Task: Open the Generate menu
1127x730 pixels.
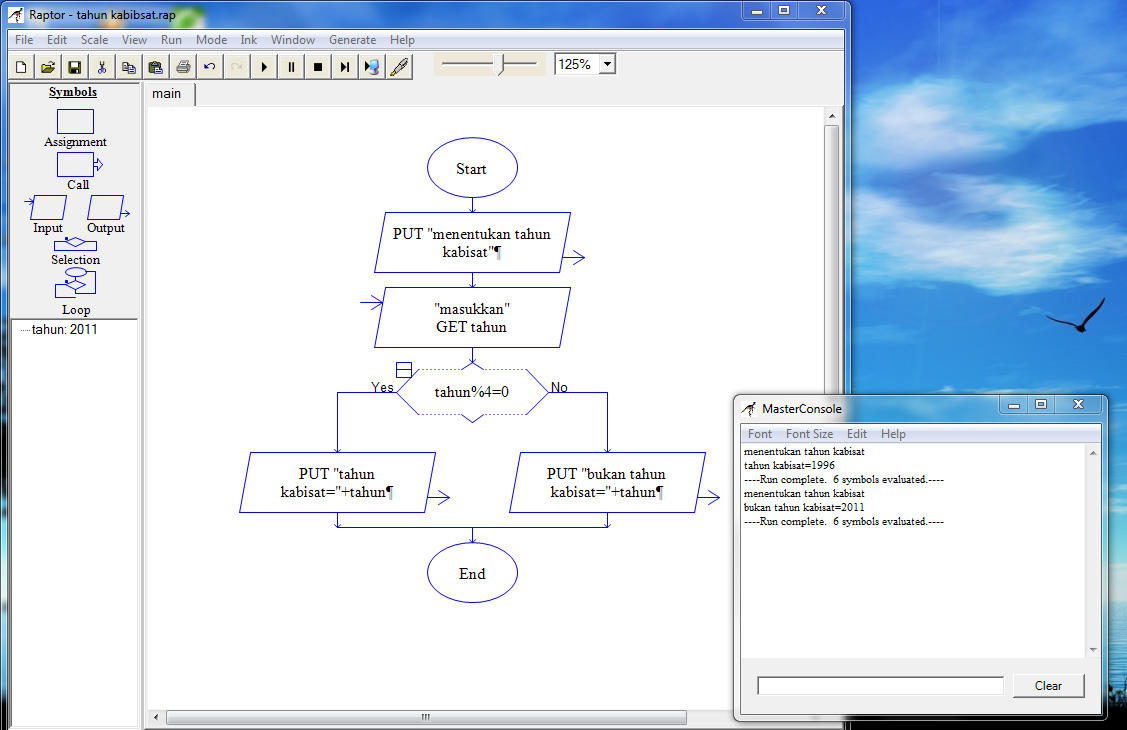Action: [x=352, y=40]
